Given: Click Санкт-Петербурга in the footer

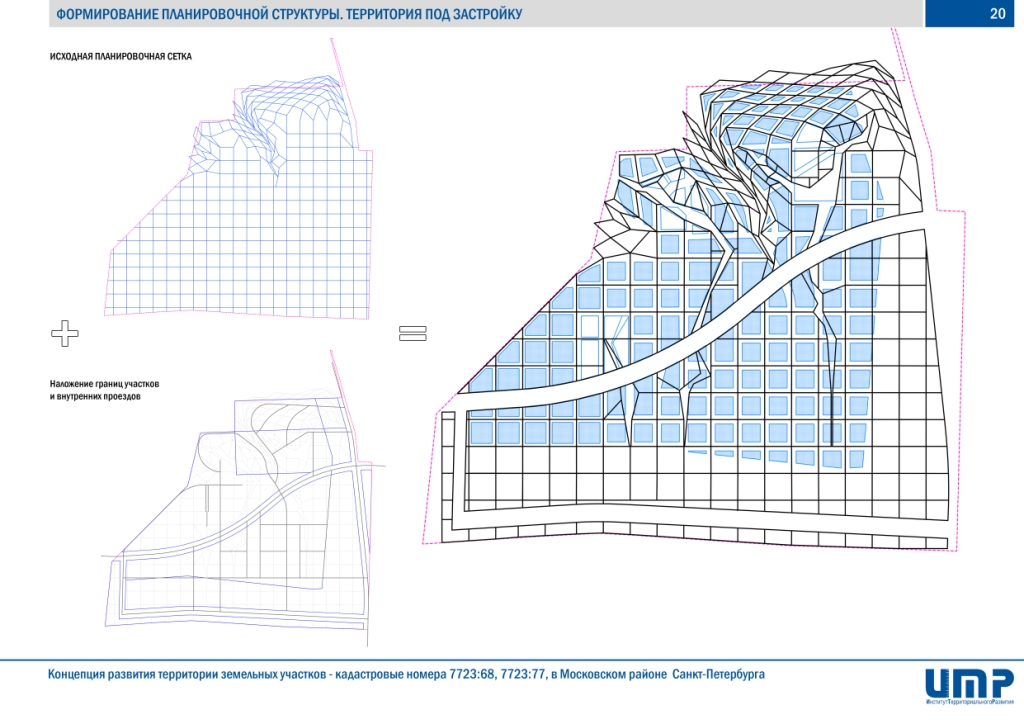Looking at the screenshot, I should click(720, 674).
